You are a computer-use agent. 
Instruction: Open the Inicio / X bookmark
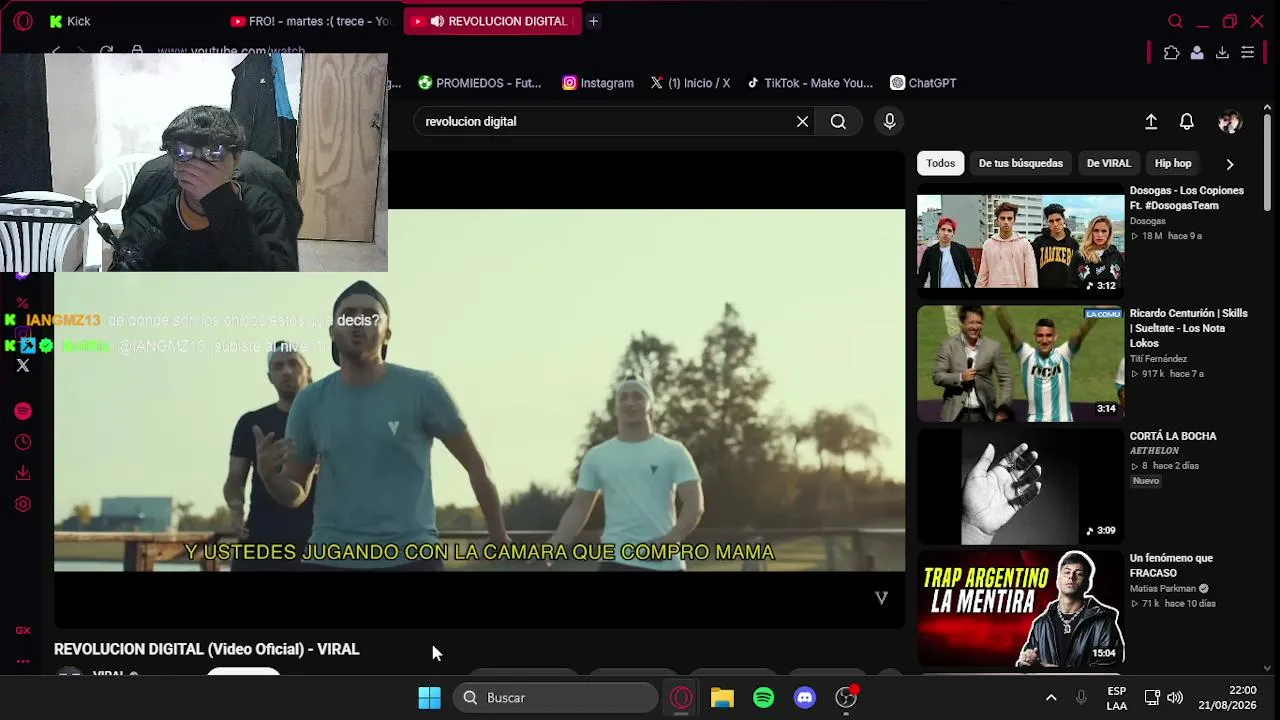(690, 83)
